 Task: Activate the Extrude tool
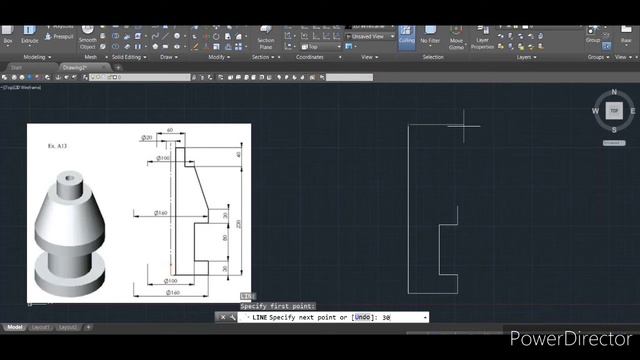pos(29,35)
